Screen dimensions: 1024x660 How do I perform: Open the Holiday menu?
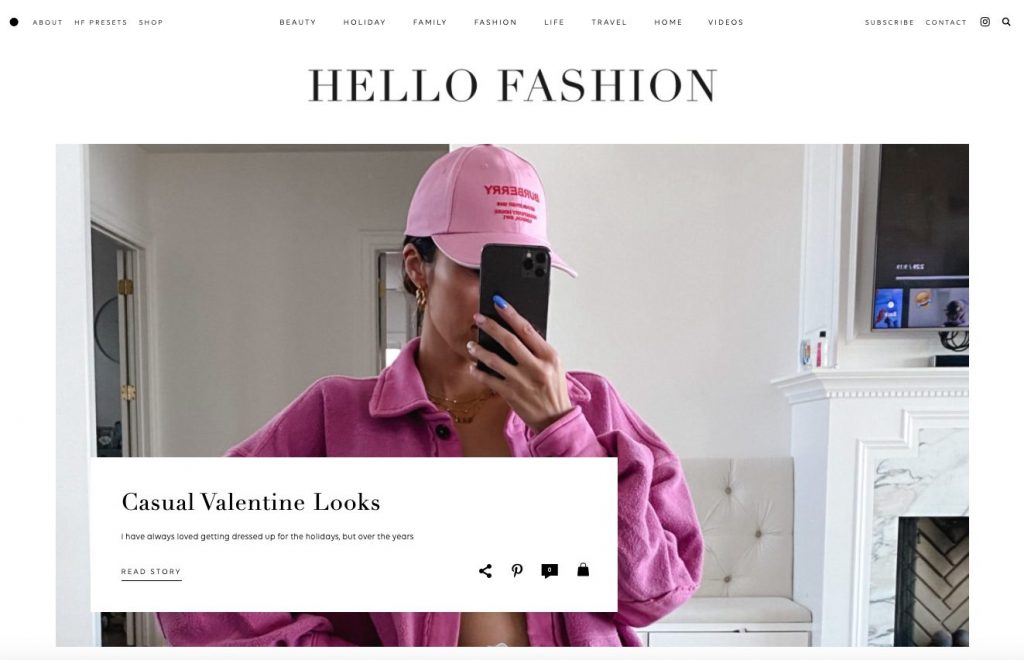[364, 22]
